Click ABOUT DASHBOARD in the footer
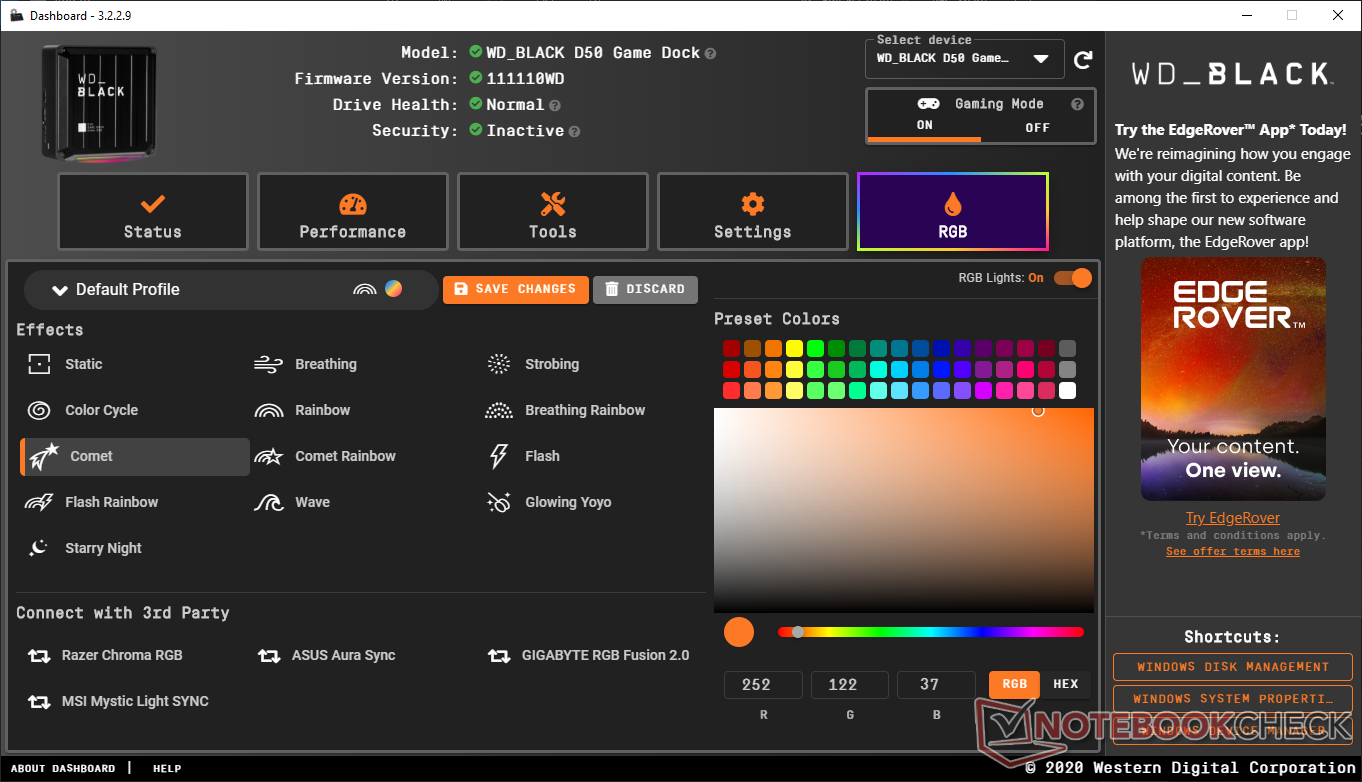The height and width of the screenshot is (782, 1362). click(63, 769)
